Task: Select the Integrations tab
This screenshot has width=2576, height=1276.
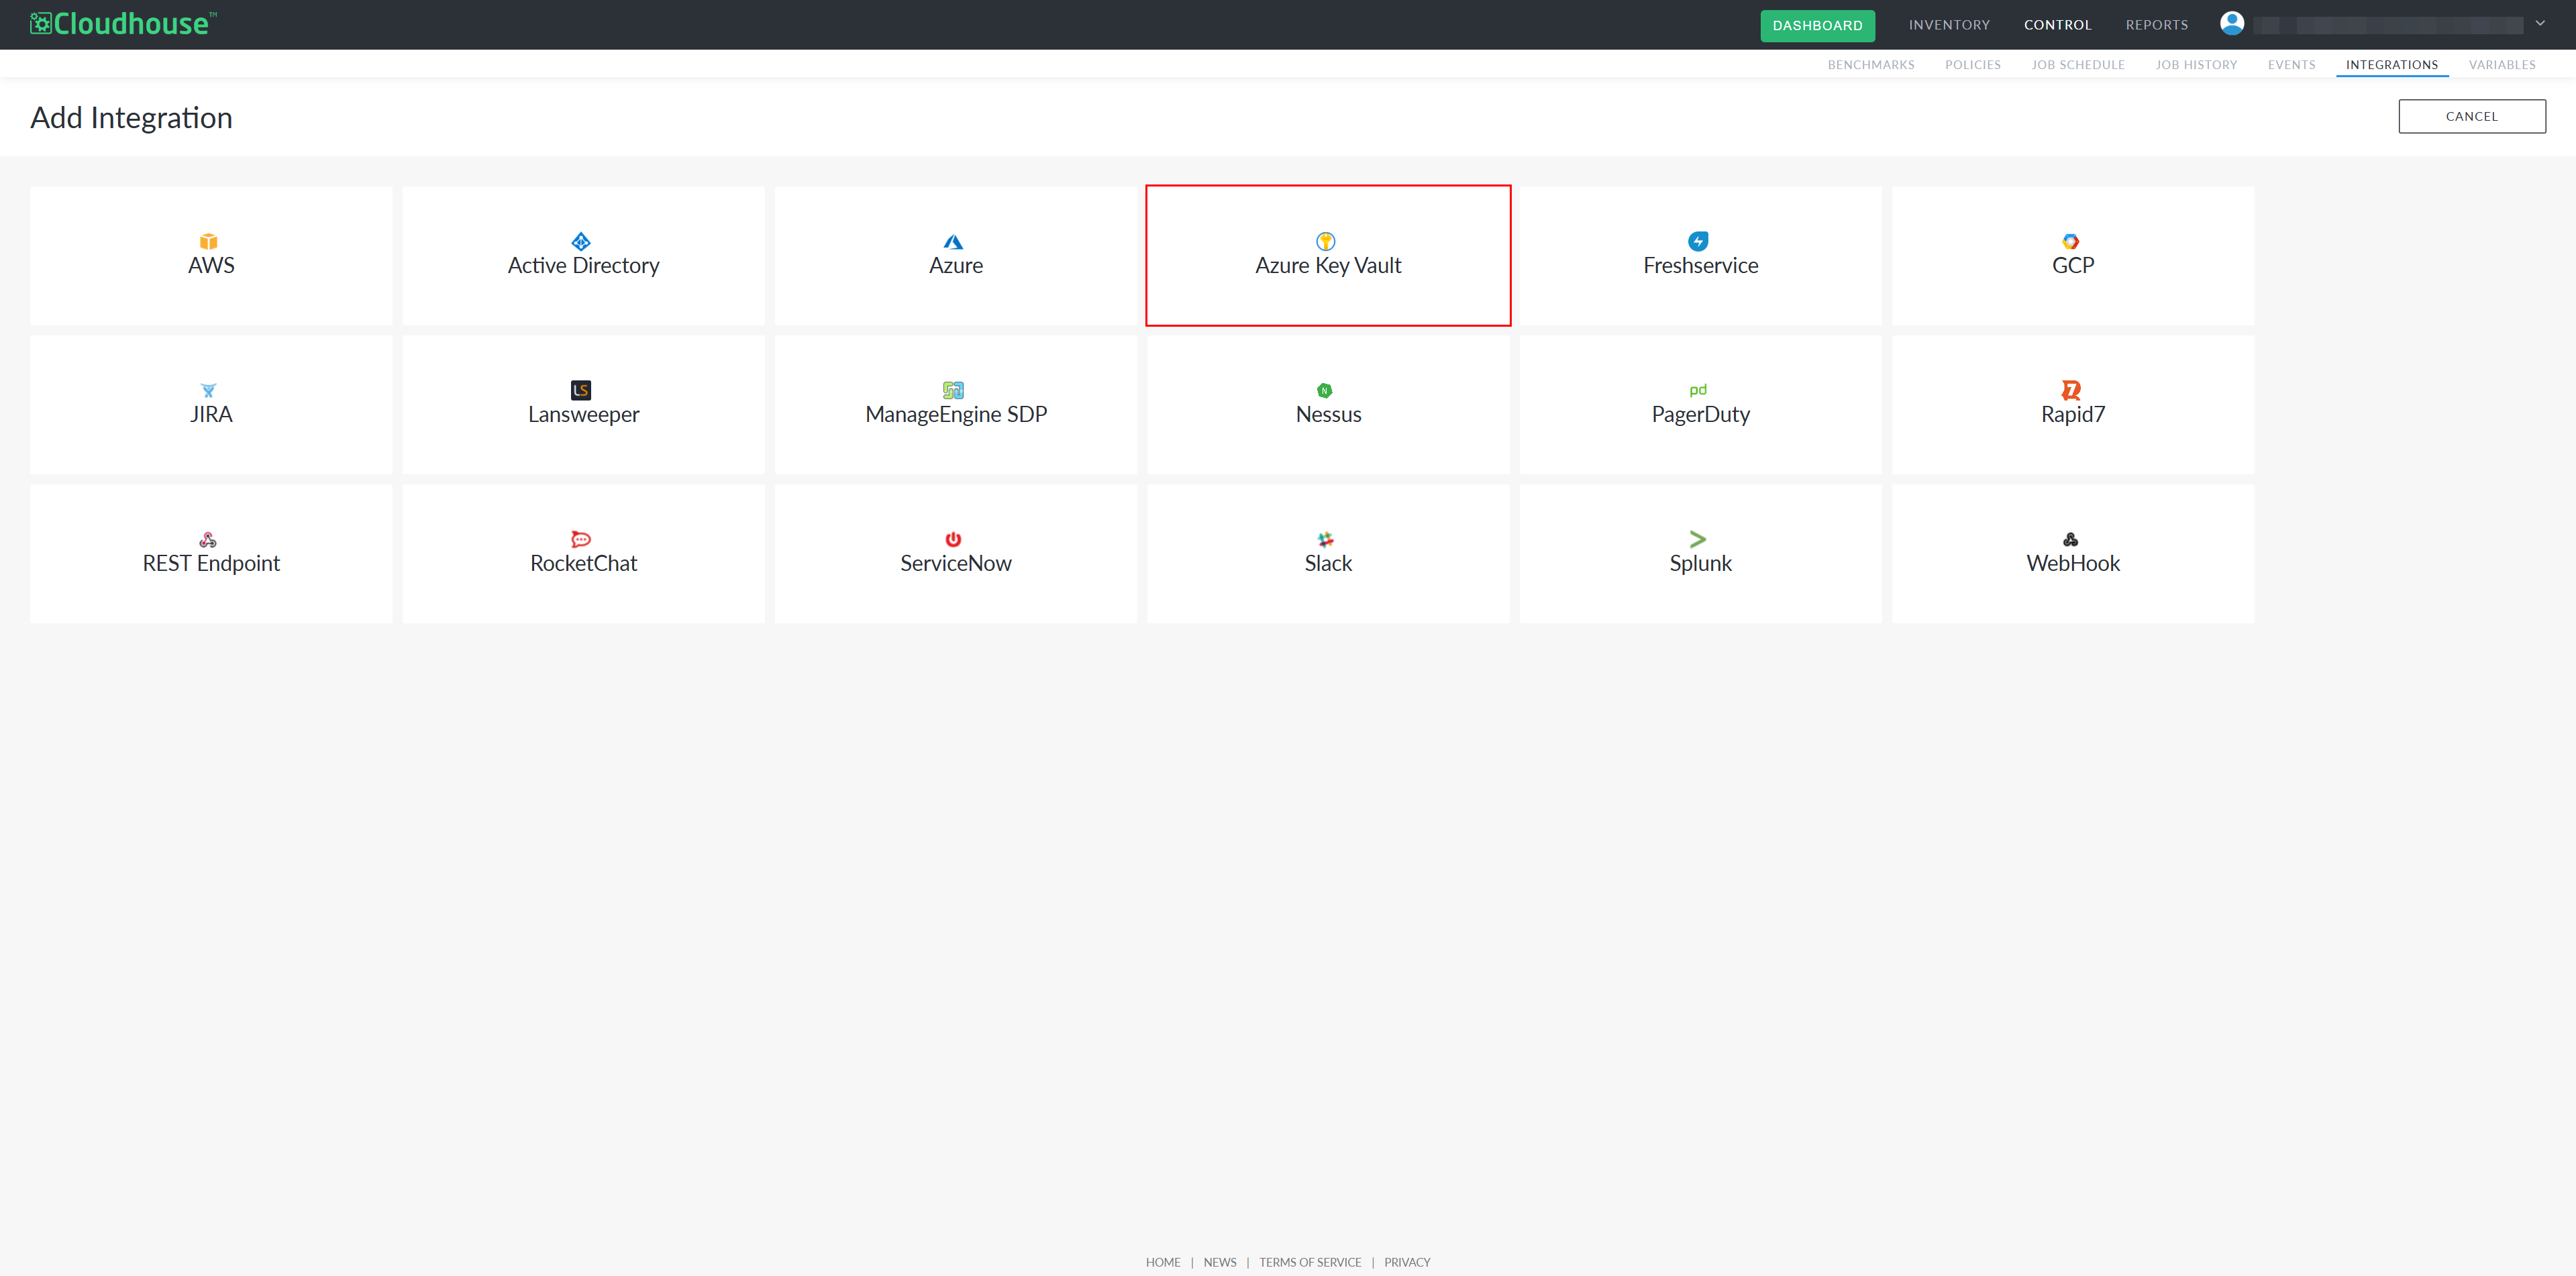Action: pos(2391,65)
